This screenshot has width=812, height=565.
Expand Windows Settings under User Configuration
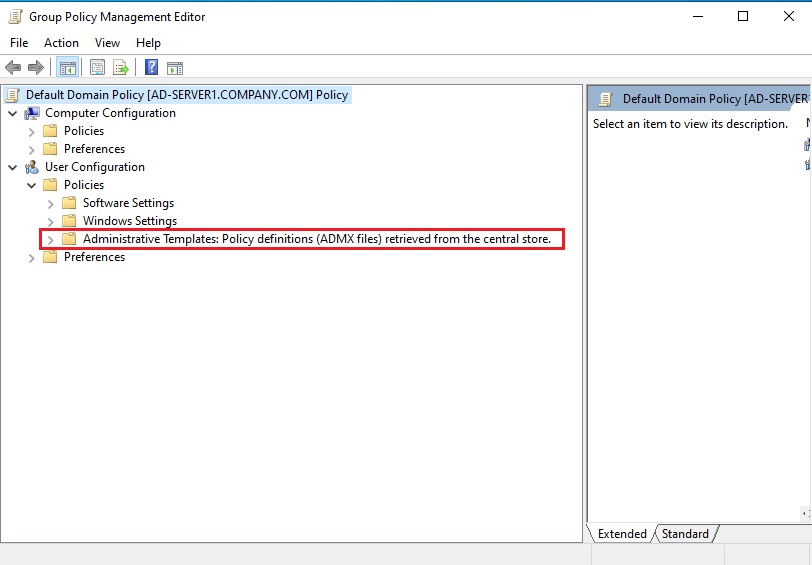click(50, 221)
